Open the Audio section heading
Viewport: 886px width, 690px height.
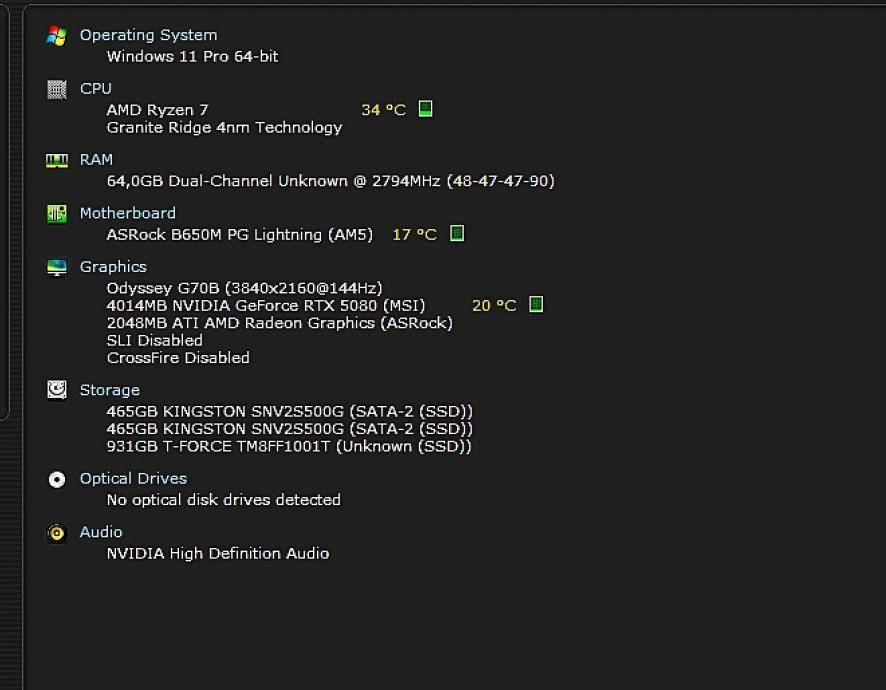101,532
